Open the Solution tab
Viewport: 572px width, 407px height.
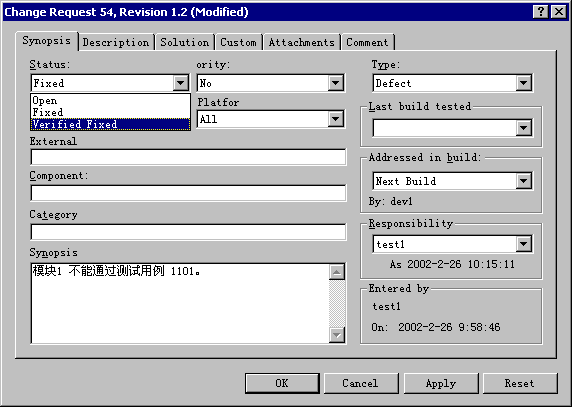click(x=185, y=42)
